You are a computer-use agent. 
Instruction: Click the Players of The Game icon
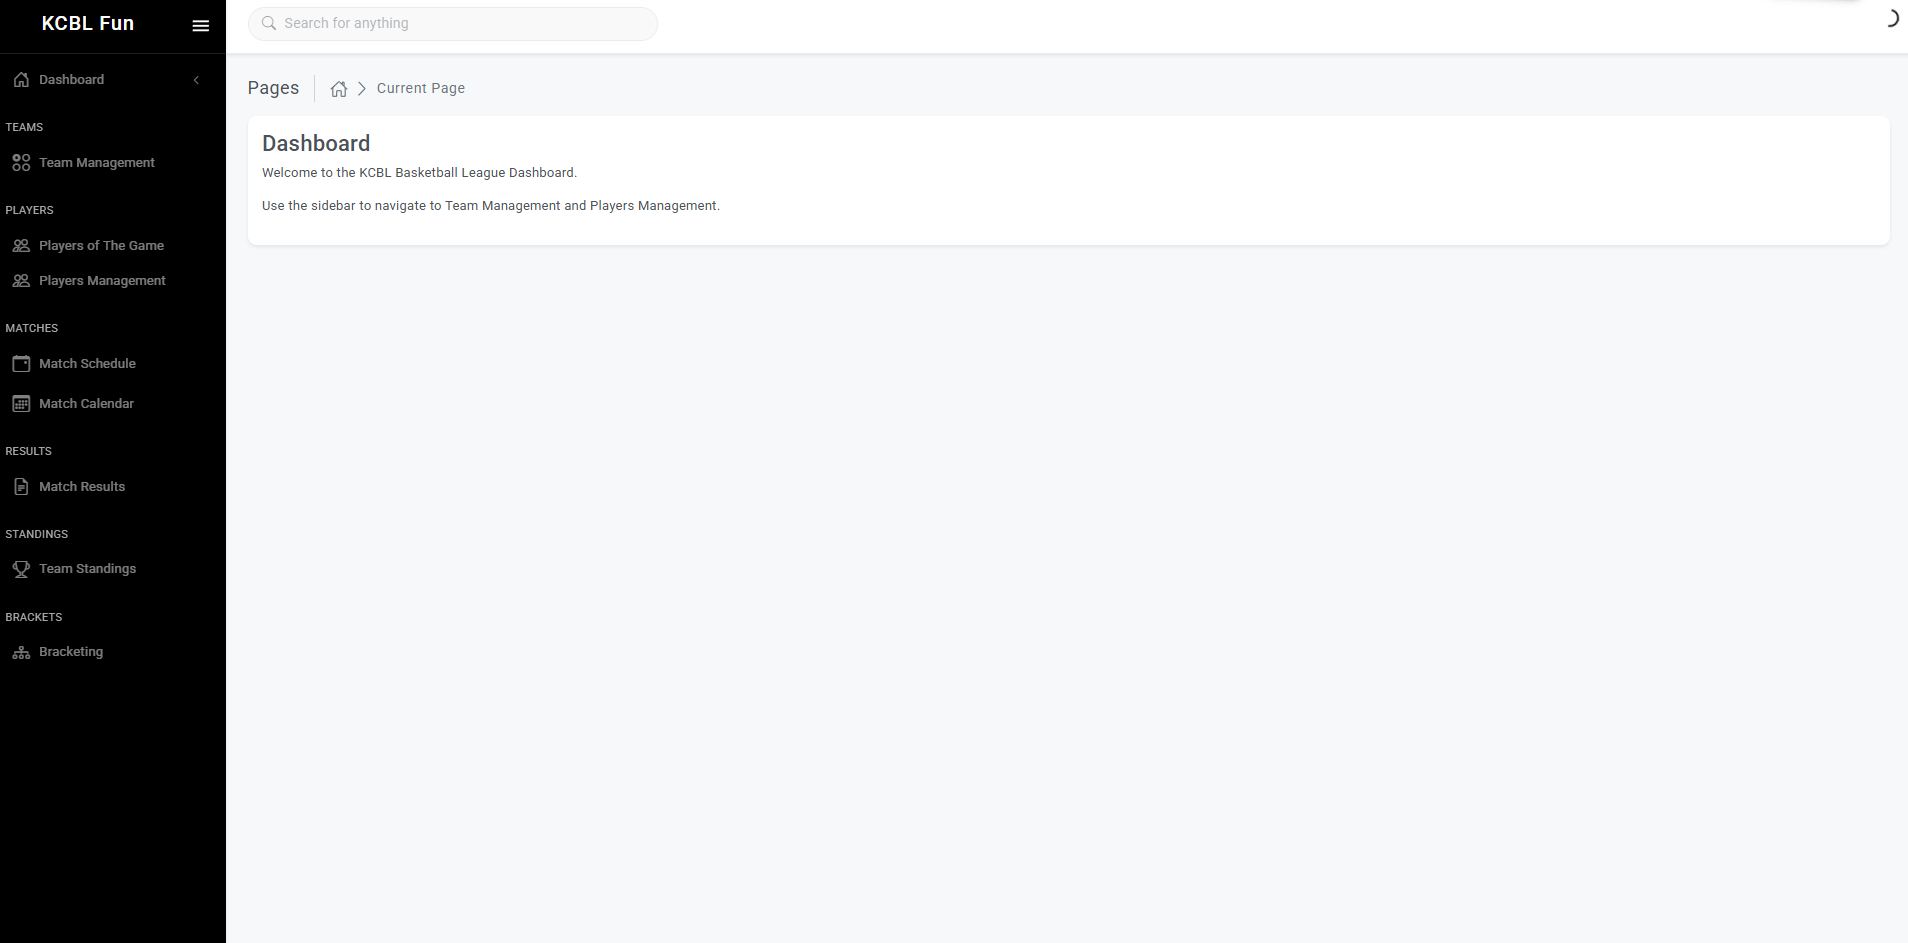pos(21,246)
